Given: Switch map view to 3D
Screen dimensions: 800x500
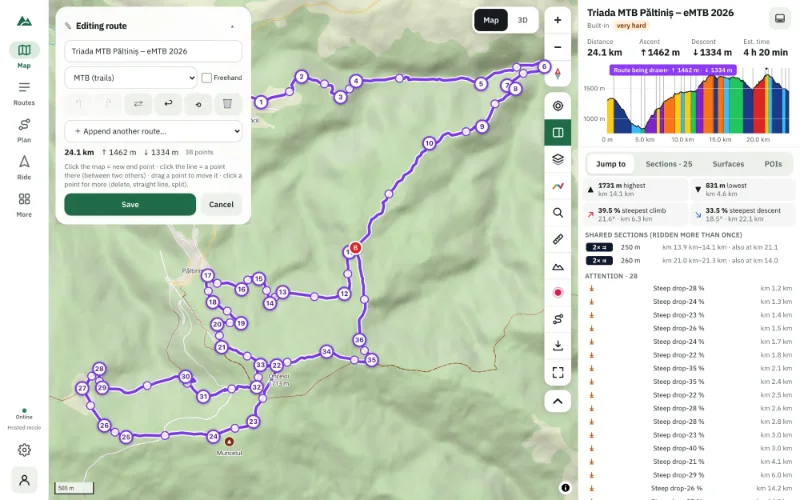Looking at the screenshot, I should click(x=522, y=20).
